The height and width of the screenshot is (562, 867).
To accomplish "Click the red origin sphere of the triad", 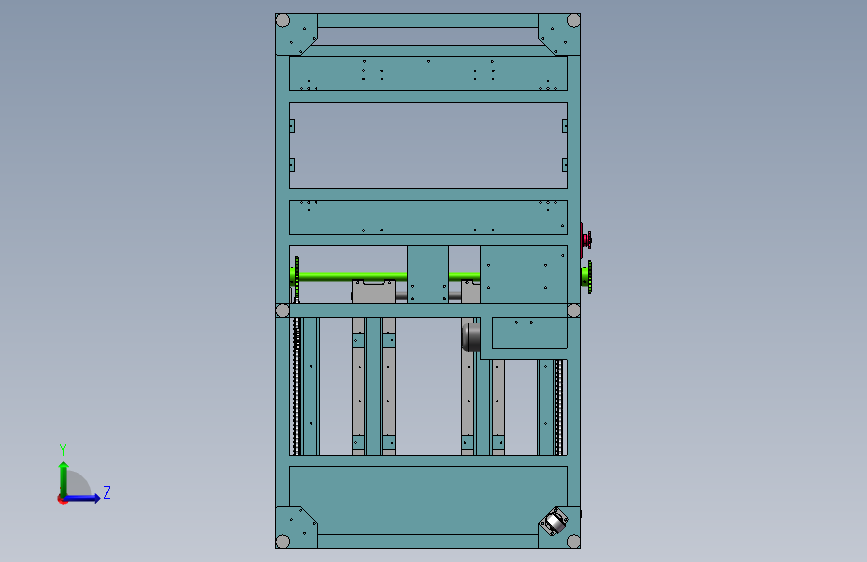I will point(62,500).
